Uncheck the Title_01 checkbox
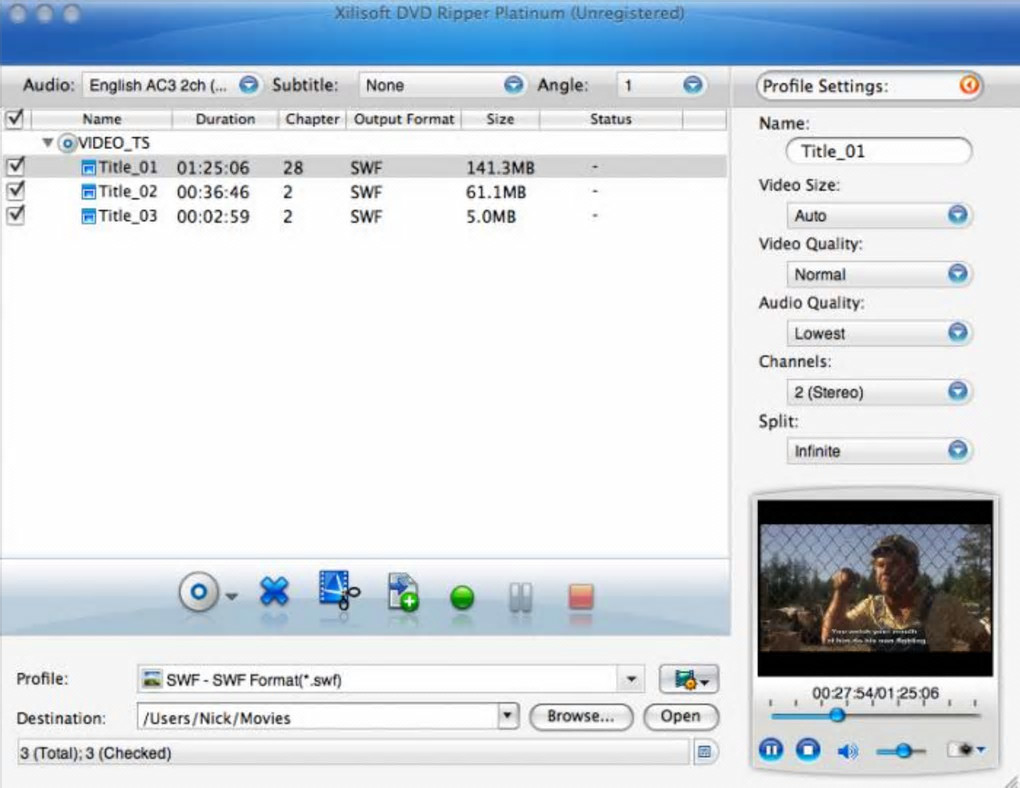The height and width of the screenshot is (788, 1020). [x=15, y=167]
